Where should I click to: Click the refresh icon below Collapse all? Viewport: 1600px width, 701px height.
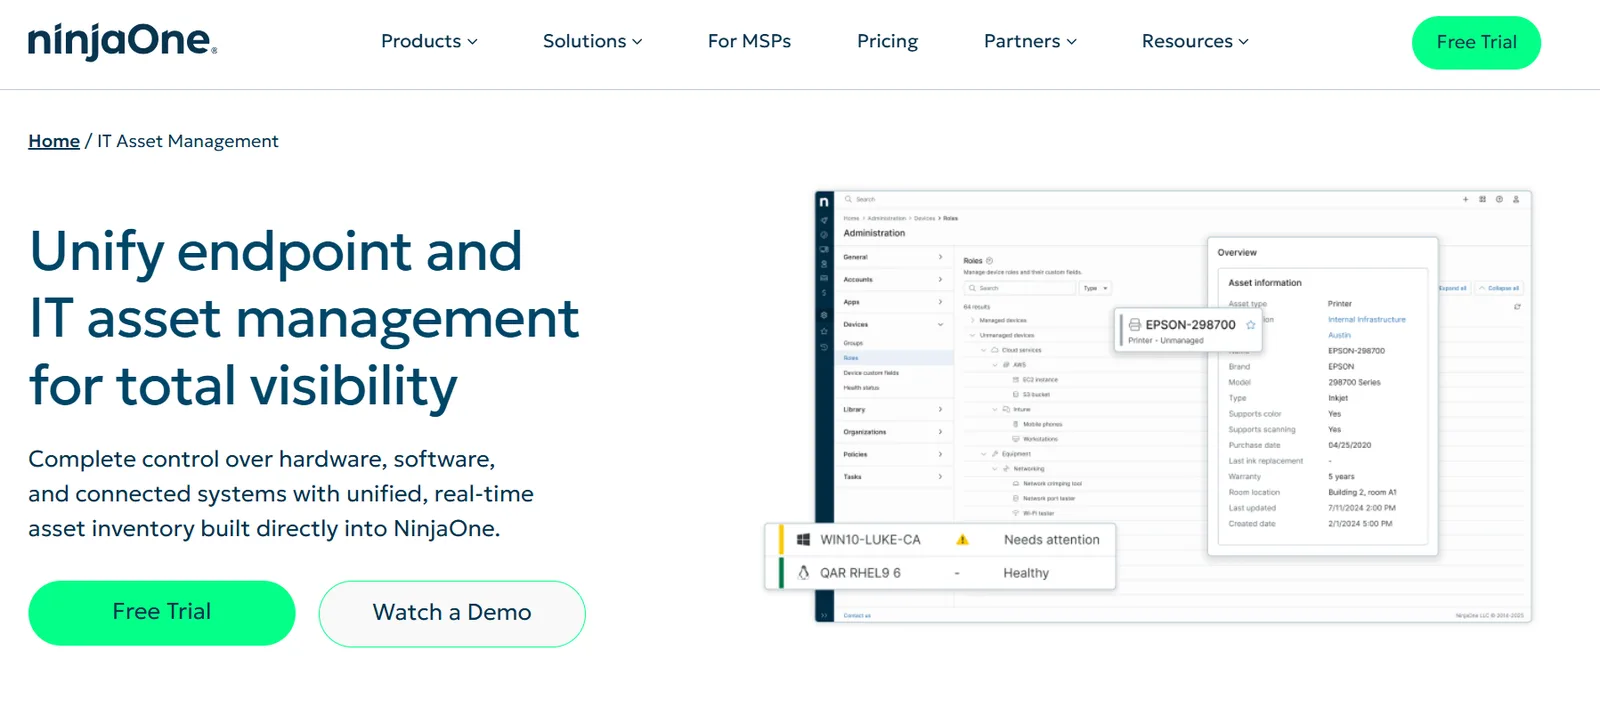pyautogui.click(x=1517, y=306)
